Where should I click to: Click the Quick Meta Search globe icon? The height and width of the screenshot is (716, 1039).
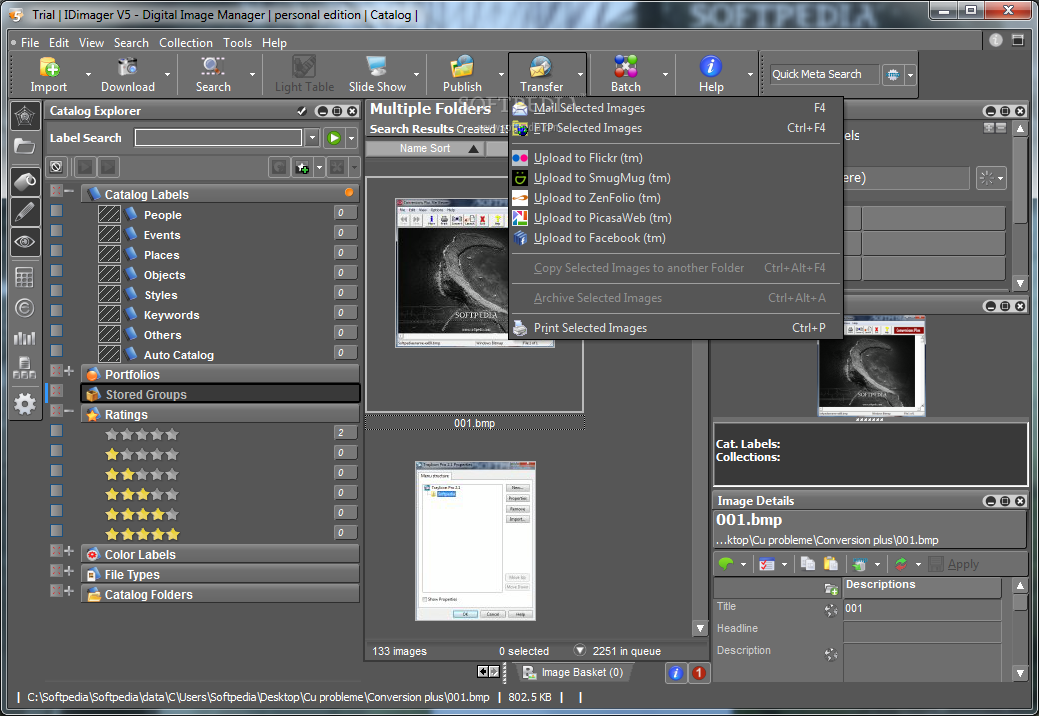(893, 75)
